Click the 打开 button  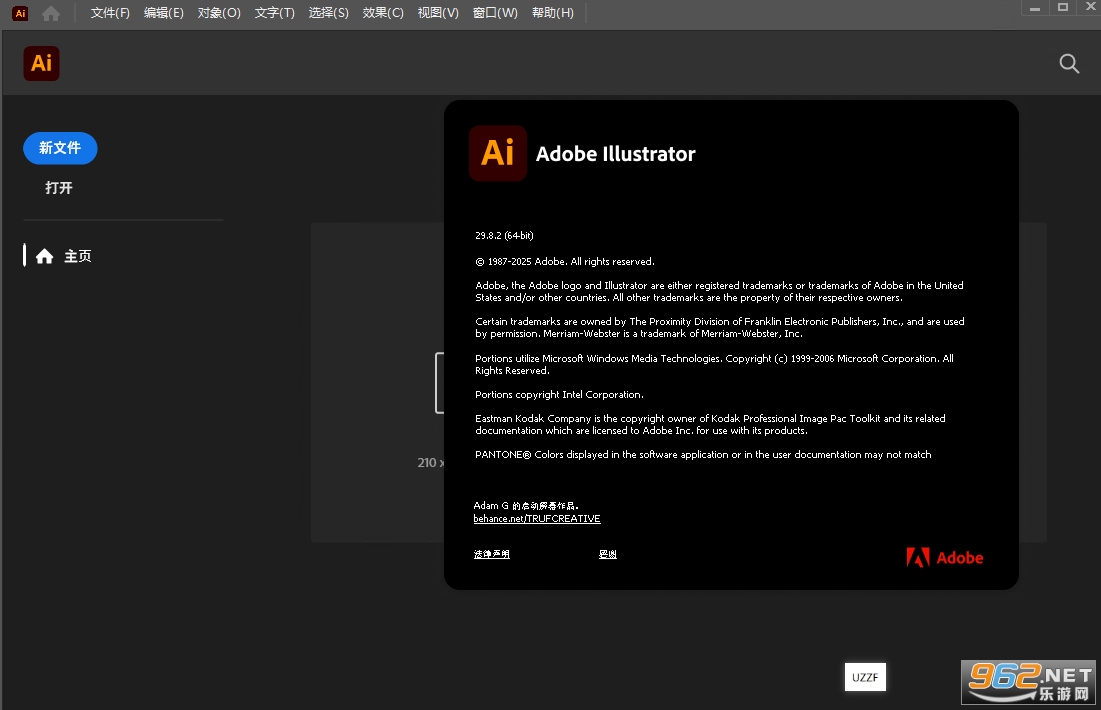pos(59,188)
